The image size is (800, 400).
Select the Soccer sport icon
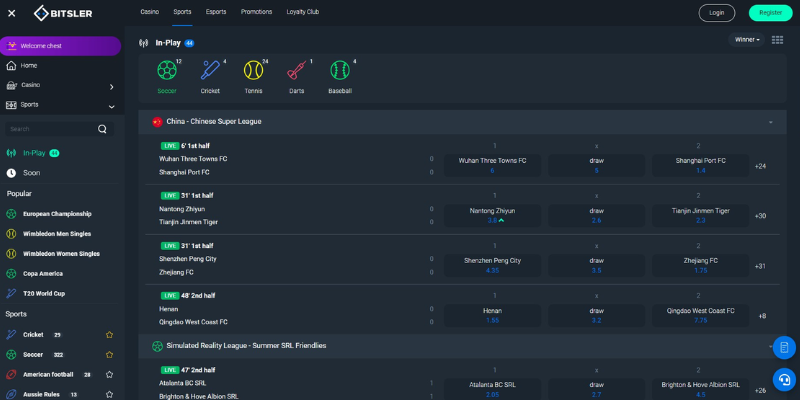(166, 71)
